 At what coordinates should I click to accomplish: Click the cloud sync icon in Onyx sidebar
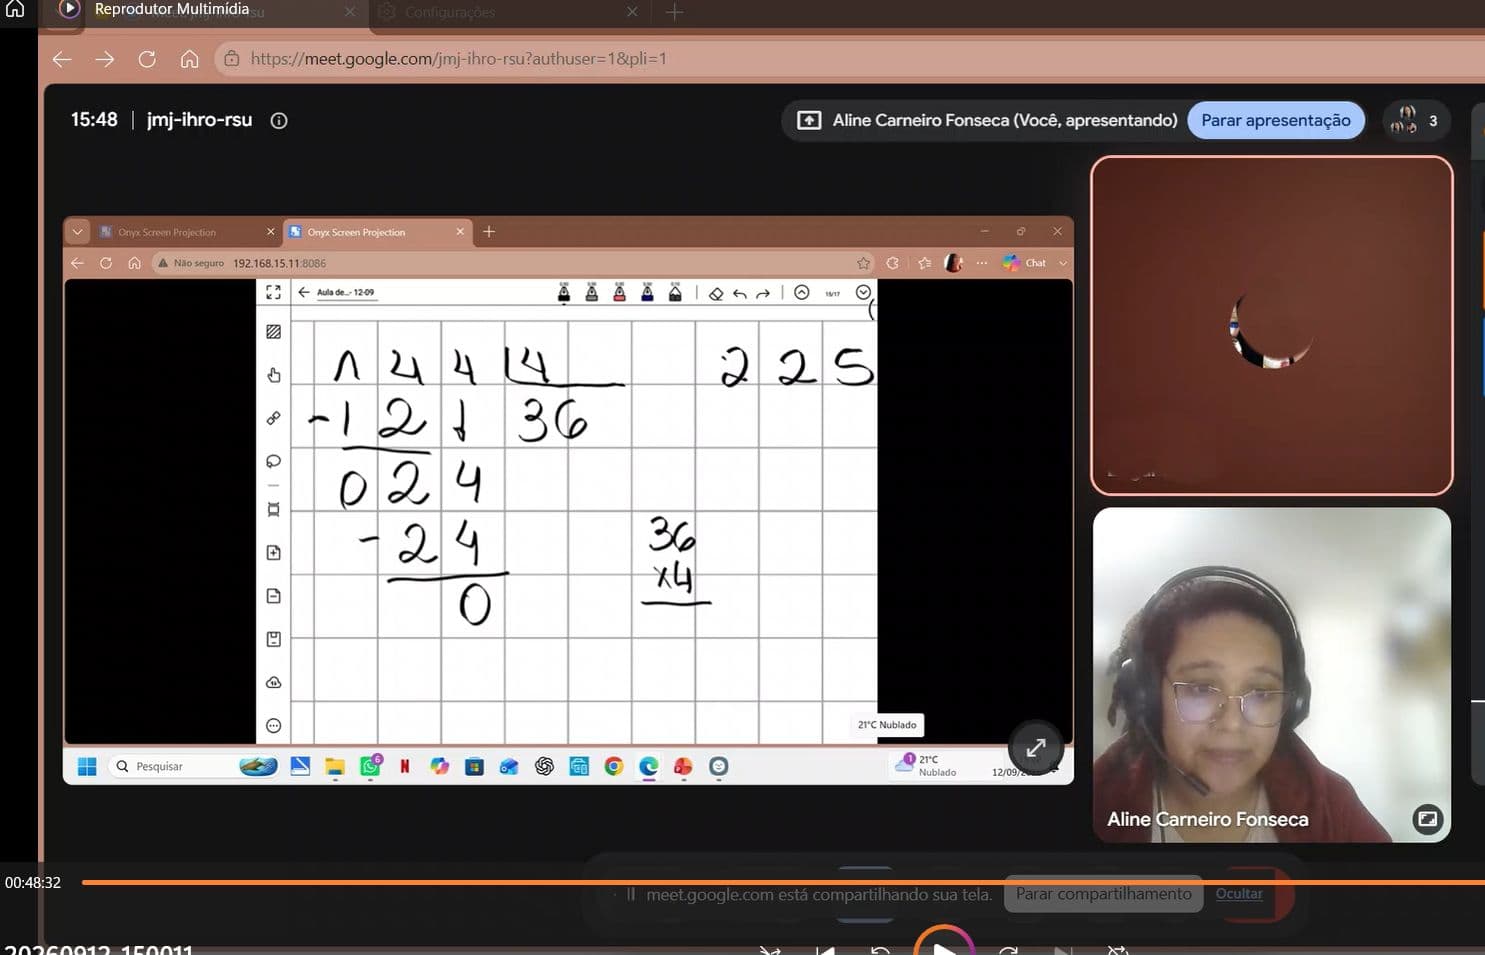point(273,682)
